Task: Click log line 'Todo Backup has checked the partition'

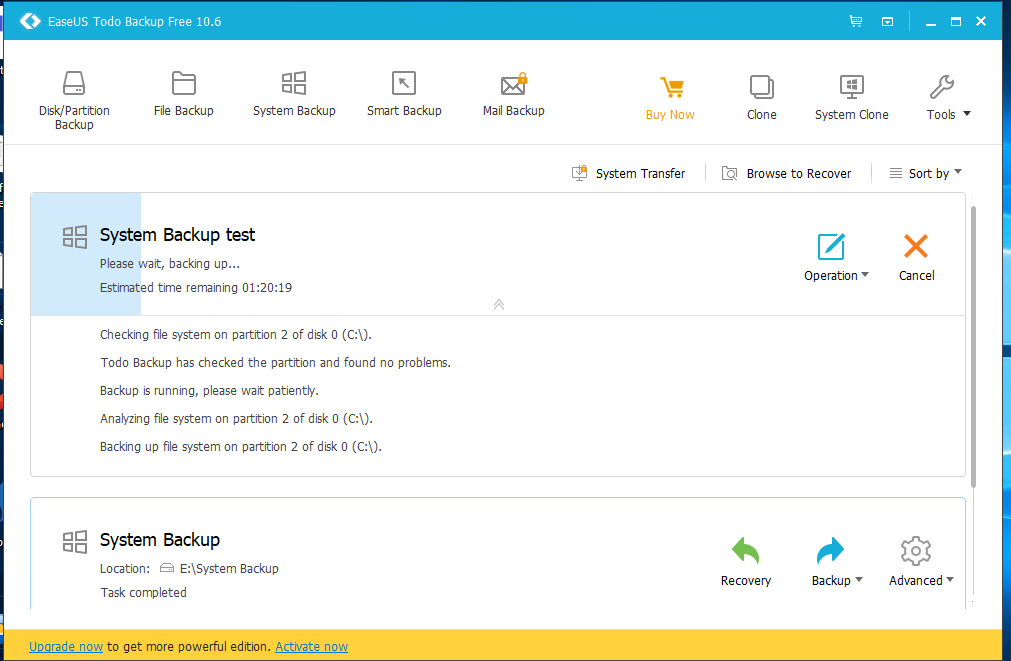Action: point(275,362)
